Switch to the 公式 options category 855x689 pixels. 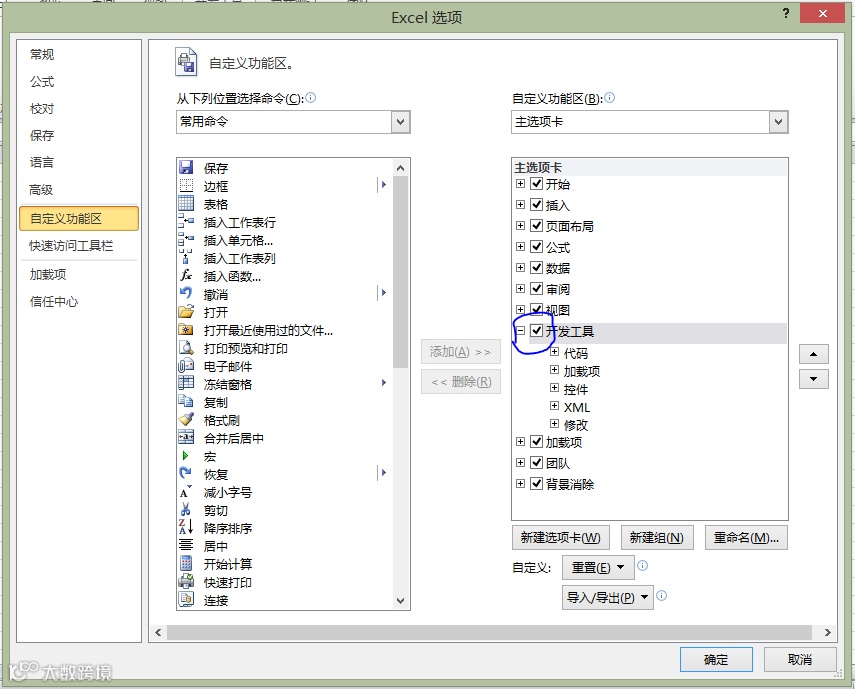(42, 82)
